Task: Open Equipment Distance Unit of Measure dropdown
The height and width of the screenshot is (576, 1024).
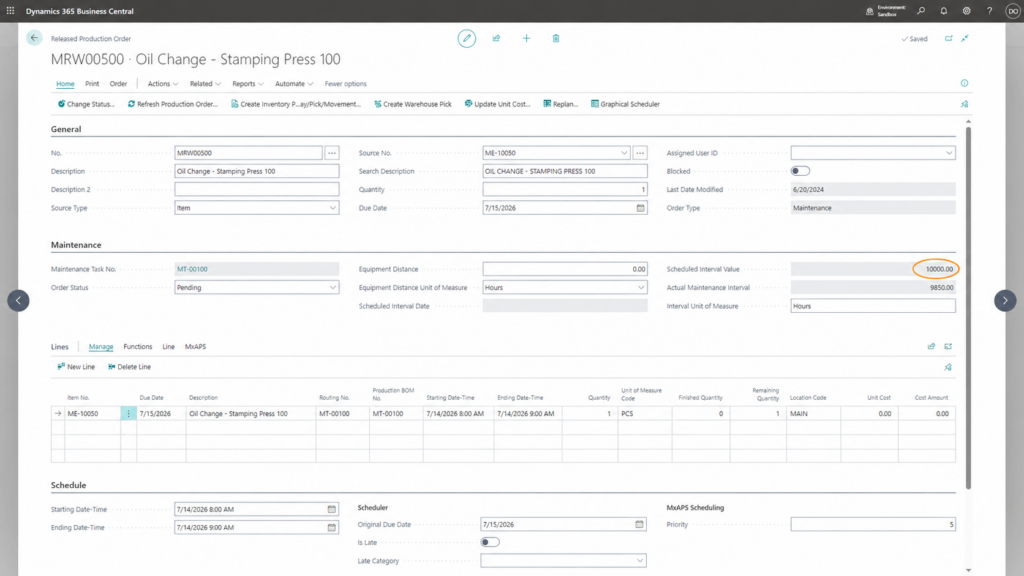Action: coord(640,287)
